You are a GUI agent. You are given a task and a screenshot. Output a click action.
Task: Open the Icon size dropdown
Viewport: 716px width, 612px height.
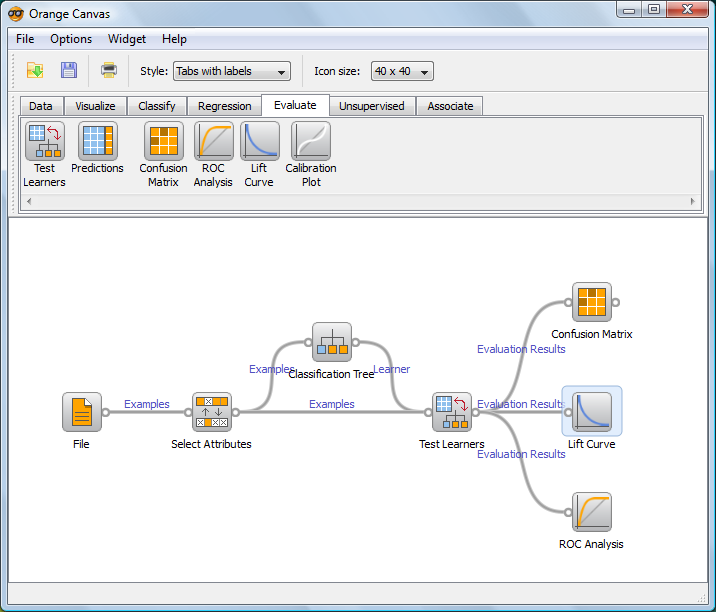[x=402, y=71]
